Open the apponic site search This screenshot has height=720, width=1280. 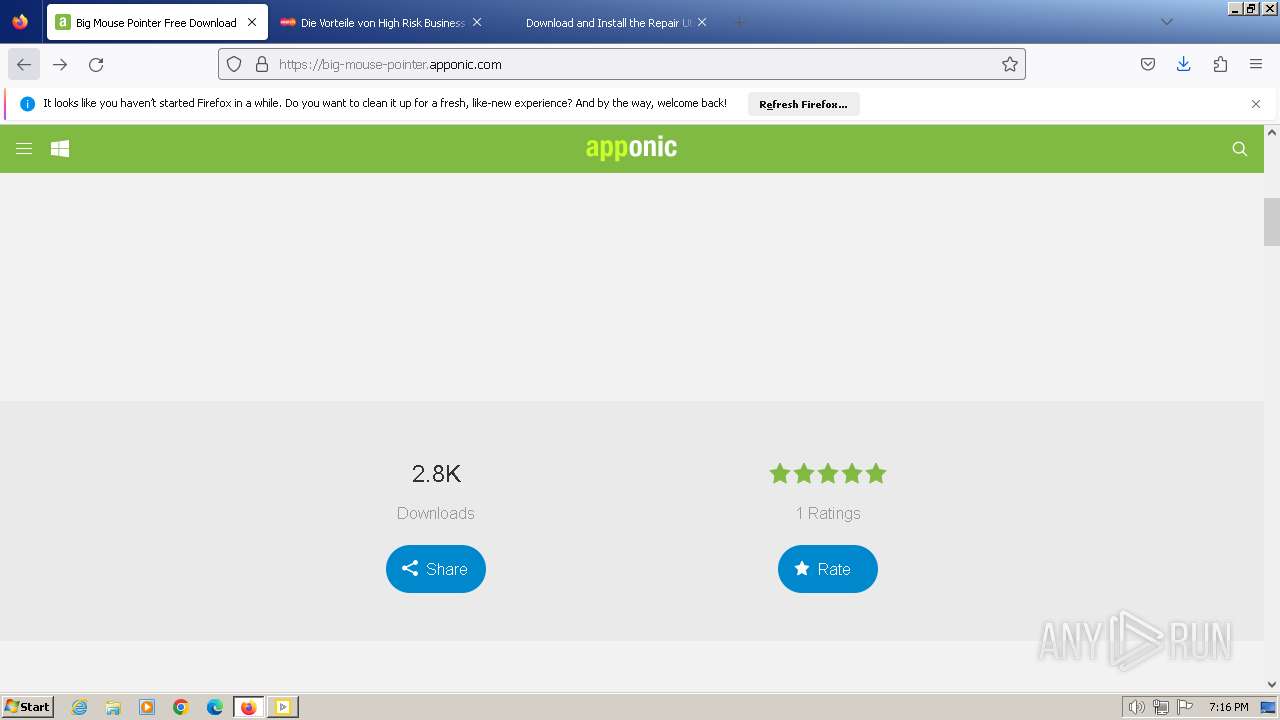1240,149
